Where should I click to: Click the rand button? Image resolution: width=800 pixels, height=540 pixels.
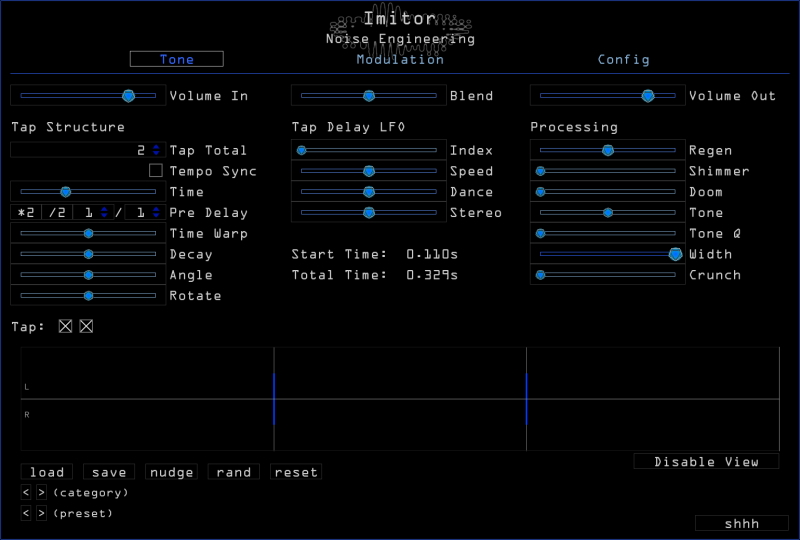[x=234, y=472]
